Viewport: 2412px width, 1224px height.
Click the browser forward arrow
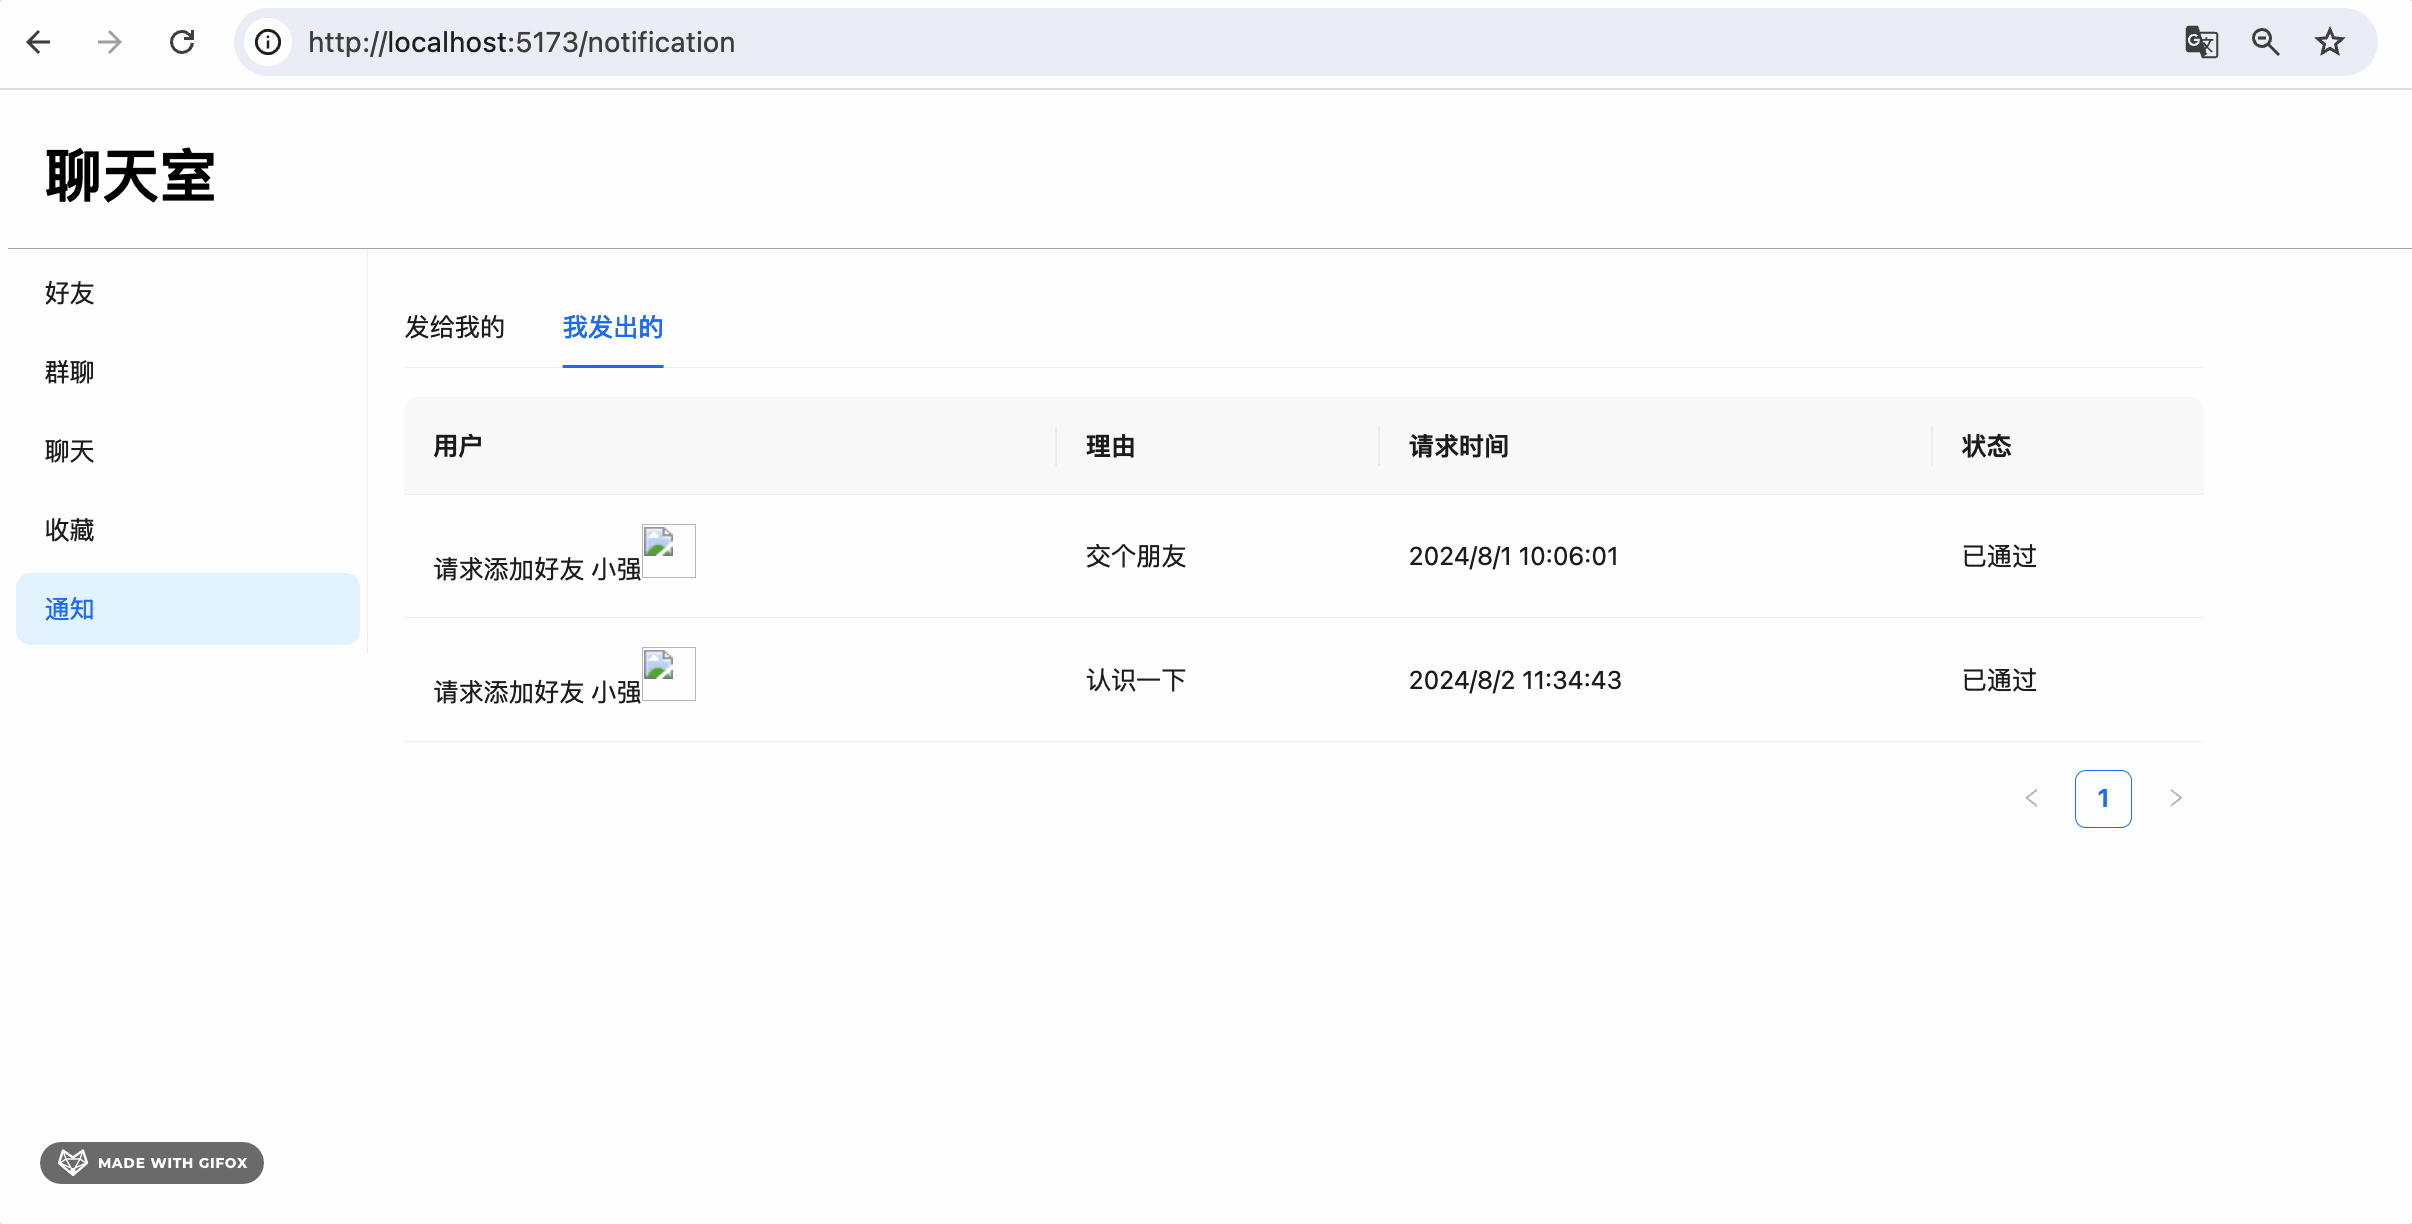[110, 42]
